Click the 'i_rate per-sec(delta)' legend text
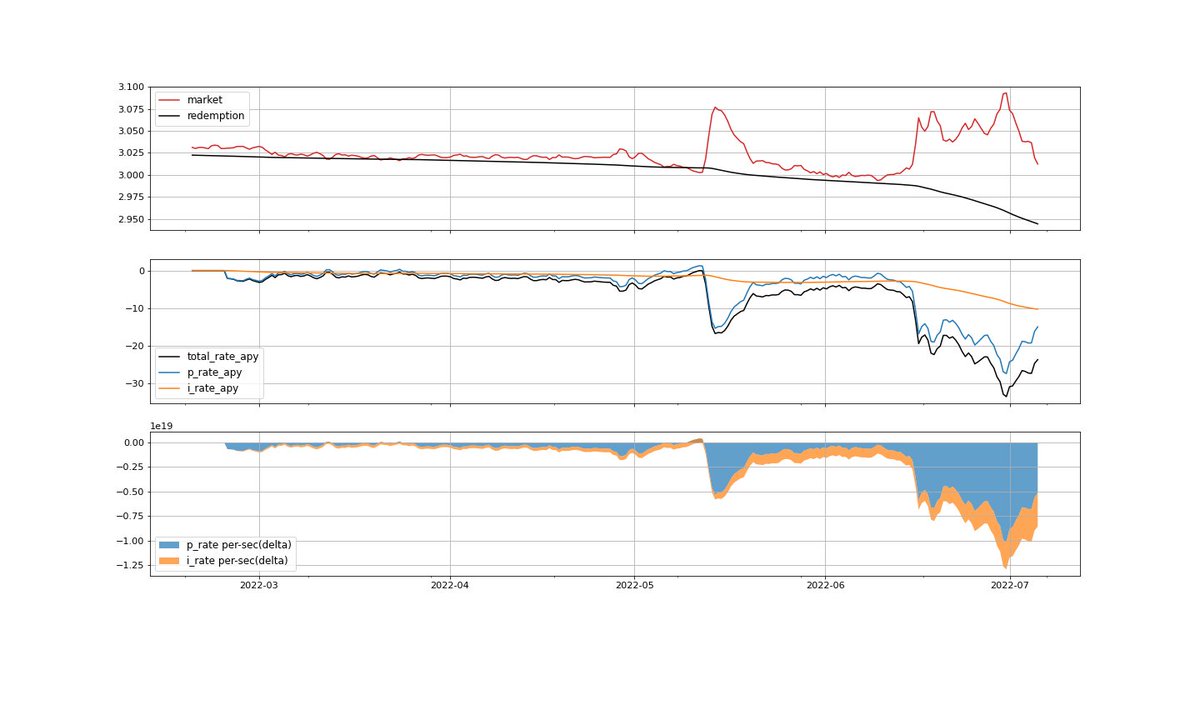Viewport: 1200px width, 720px height. point(240,560)
